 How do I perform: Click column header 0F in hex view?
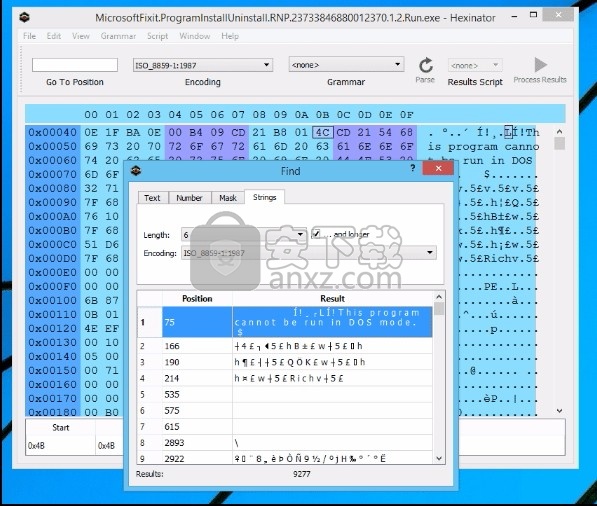click(406, 115)
